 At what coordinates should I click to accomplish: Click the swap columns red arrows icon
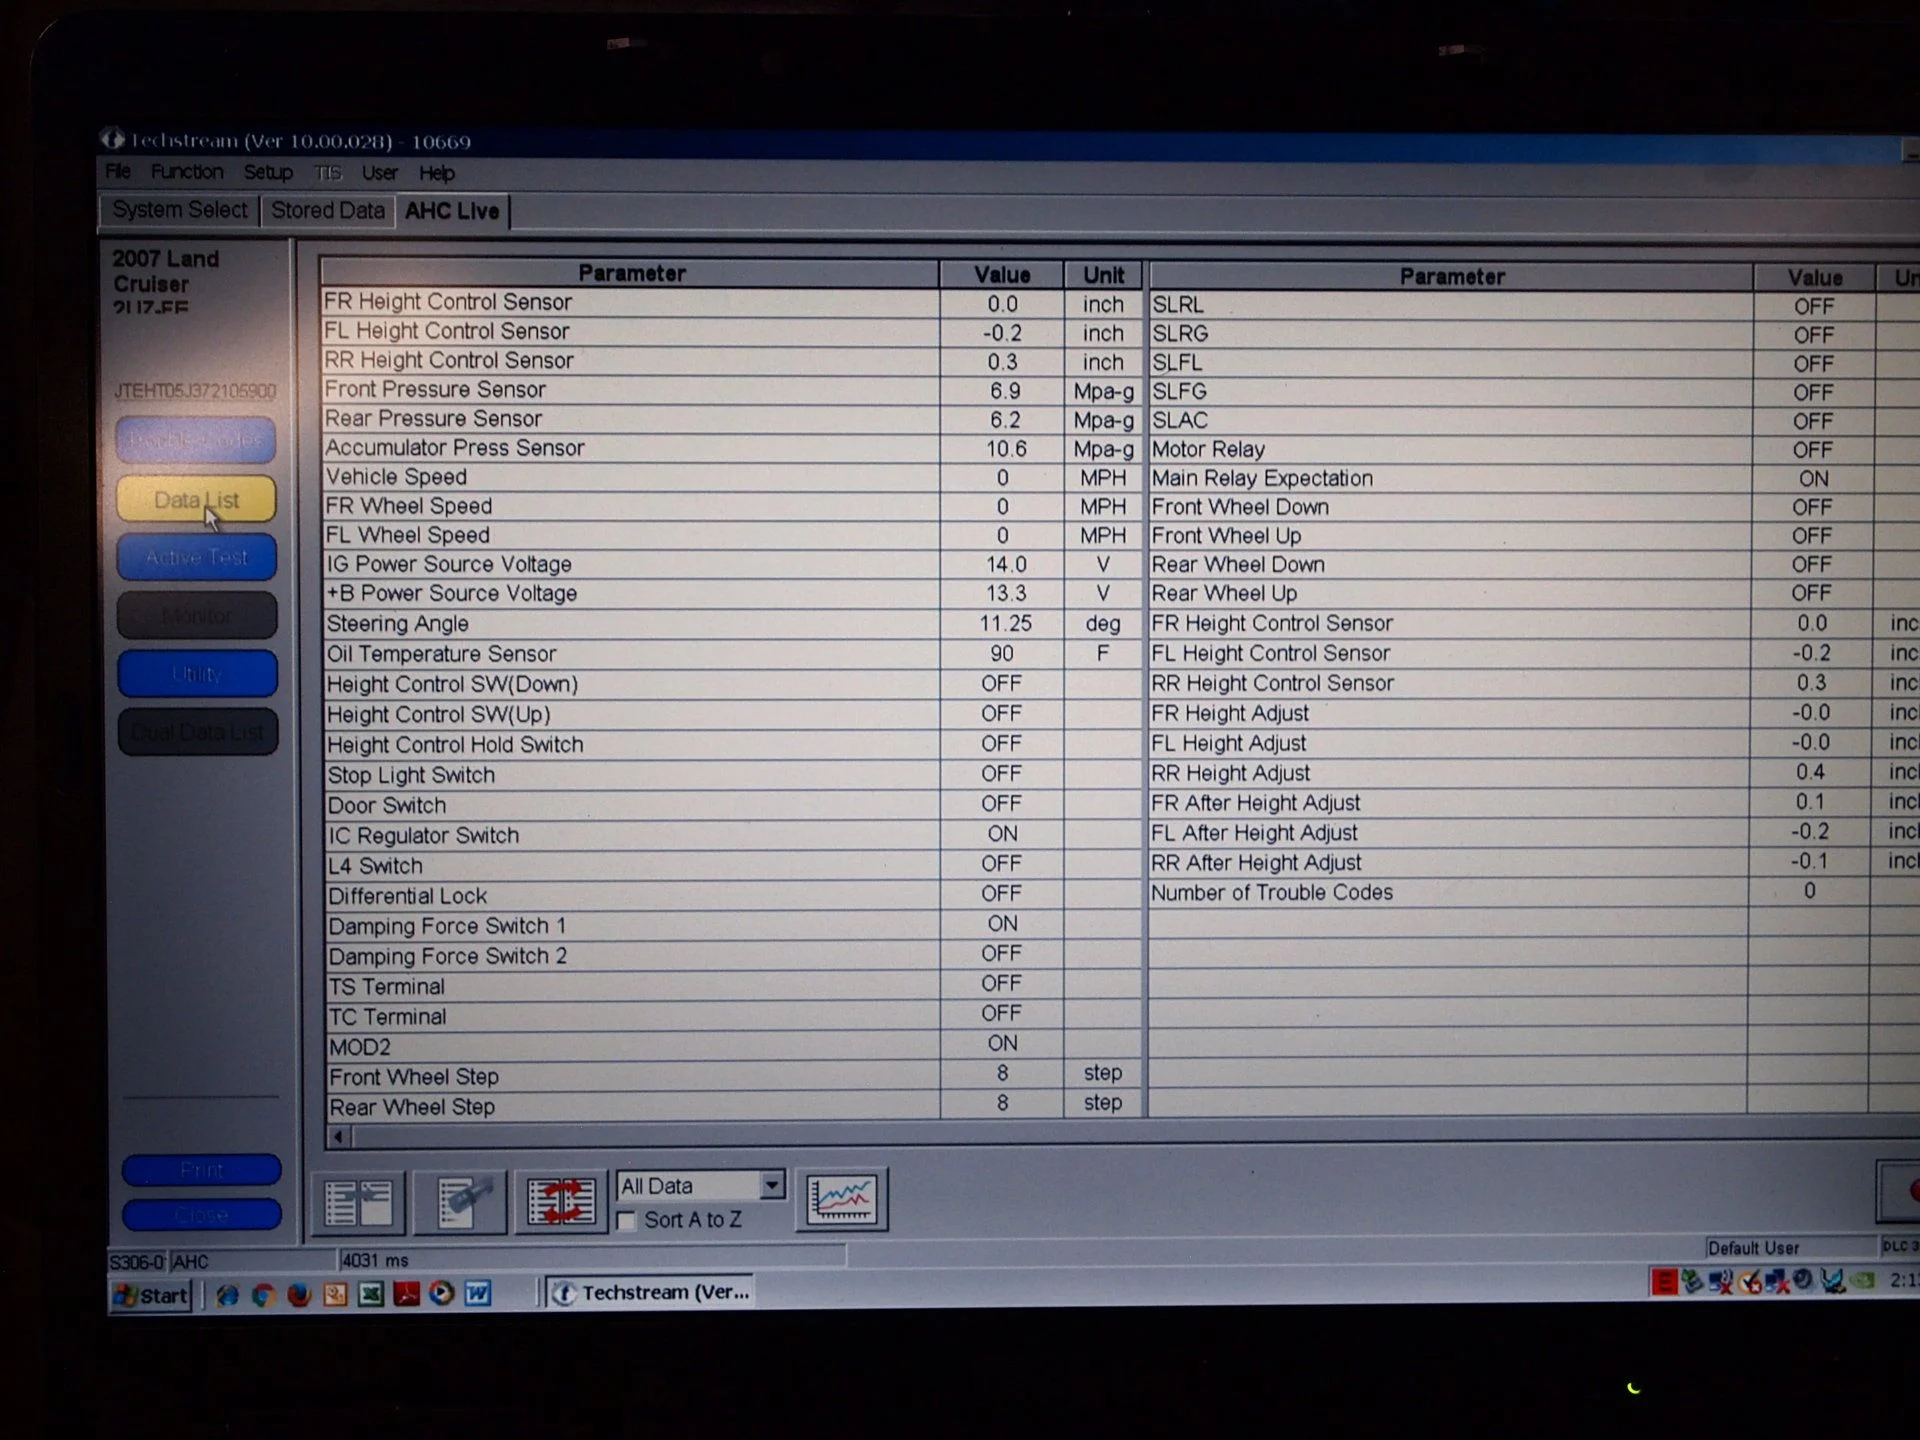561,1201
